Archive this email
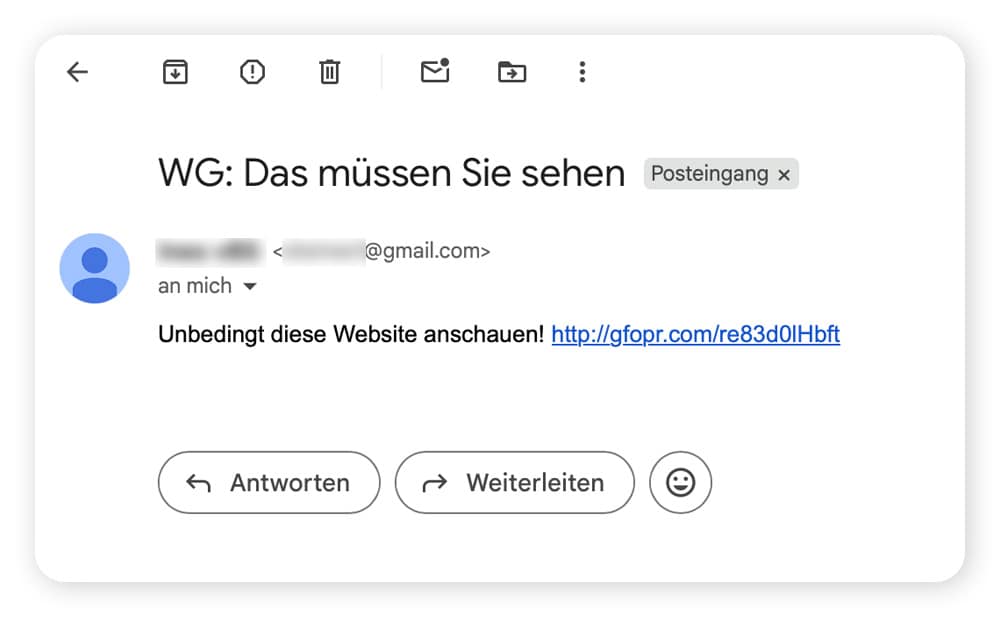Viewport: 1000px width, 617px height. (174, 71)
